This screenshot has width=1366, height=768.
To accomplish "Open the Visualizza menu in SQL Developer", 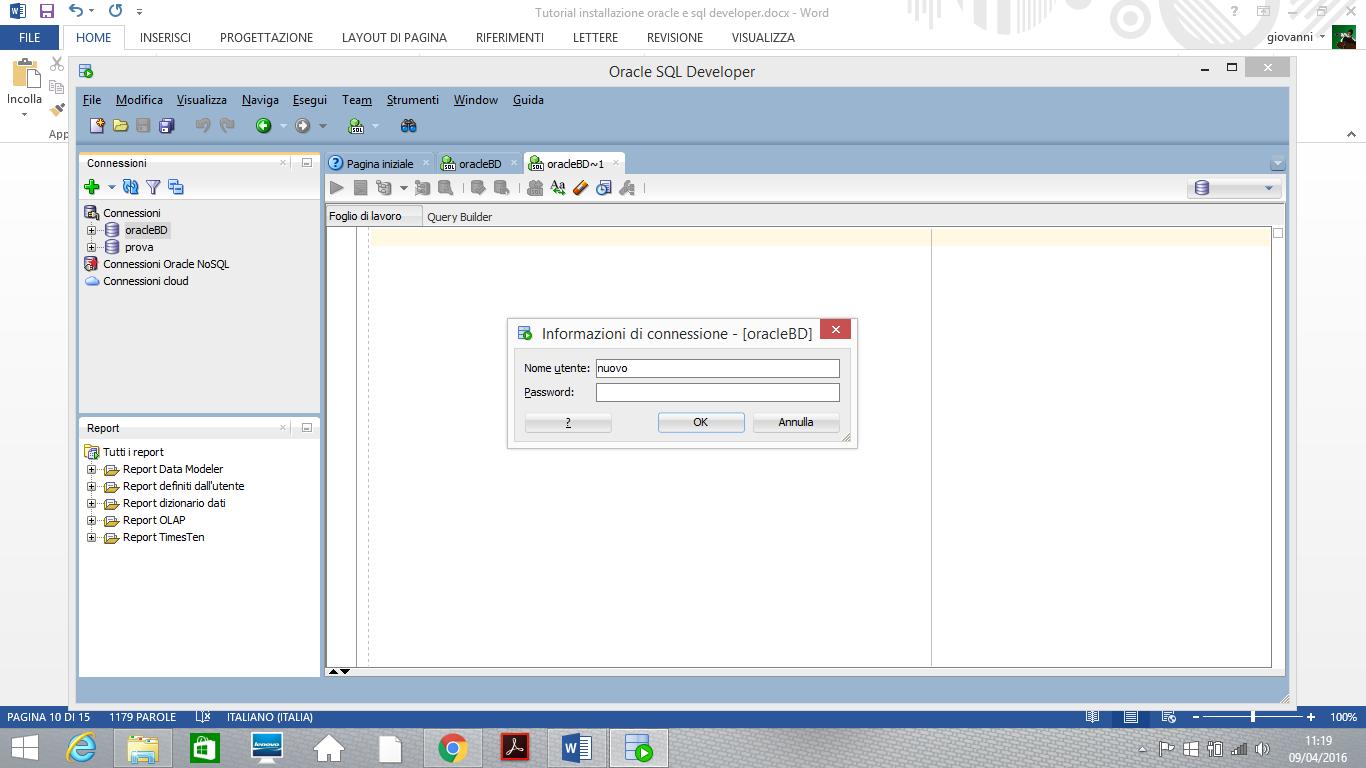I will coord(202,100).
